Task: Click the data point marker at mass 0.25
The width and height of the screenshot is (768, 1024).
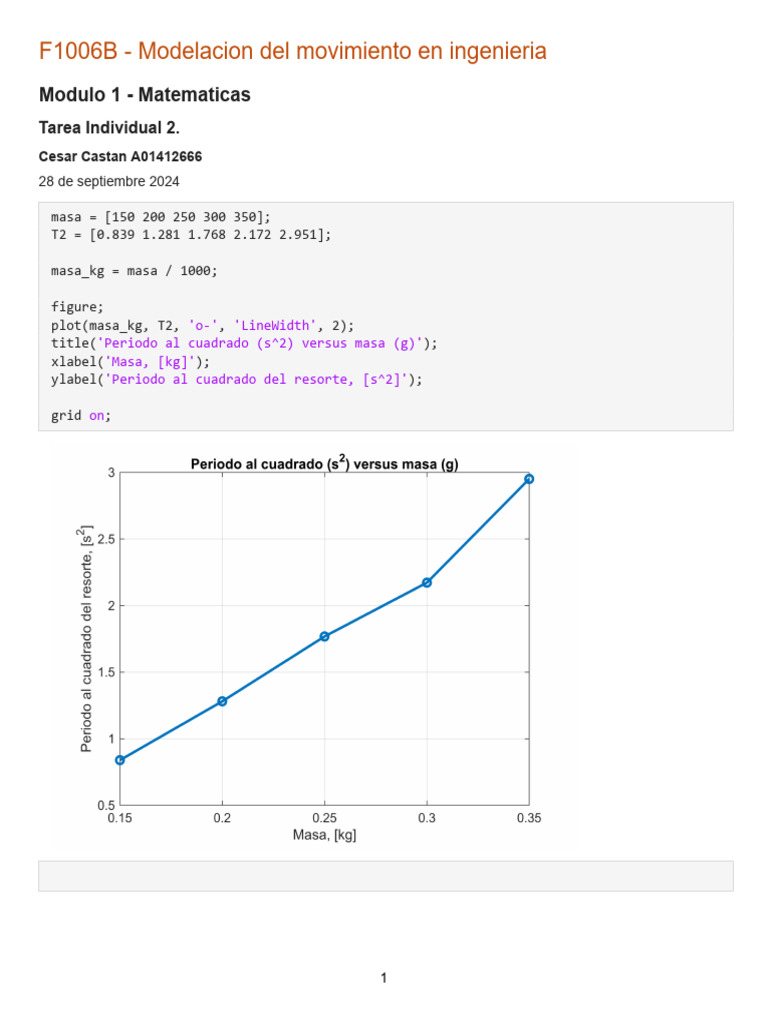Action: 325,636
